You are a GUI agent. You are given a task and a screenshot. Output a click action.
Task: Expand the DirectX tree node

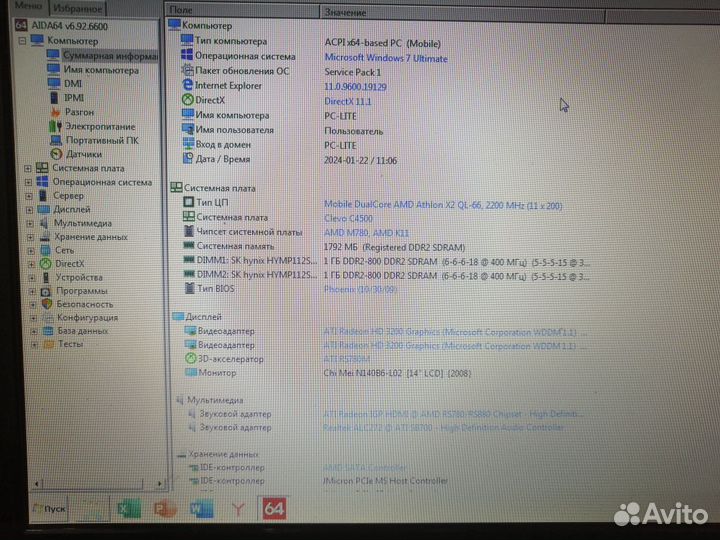[31, 264]
